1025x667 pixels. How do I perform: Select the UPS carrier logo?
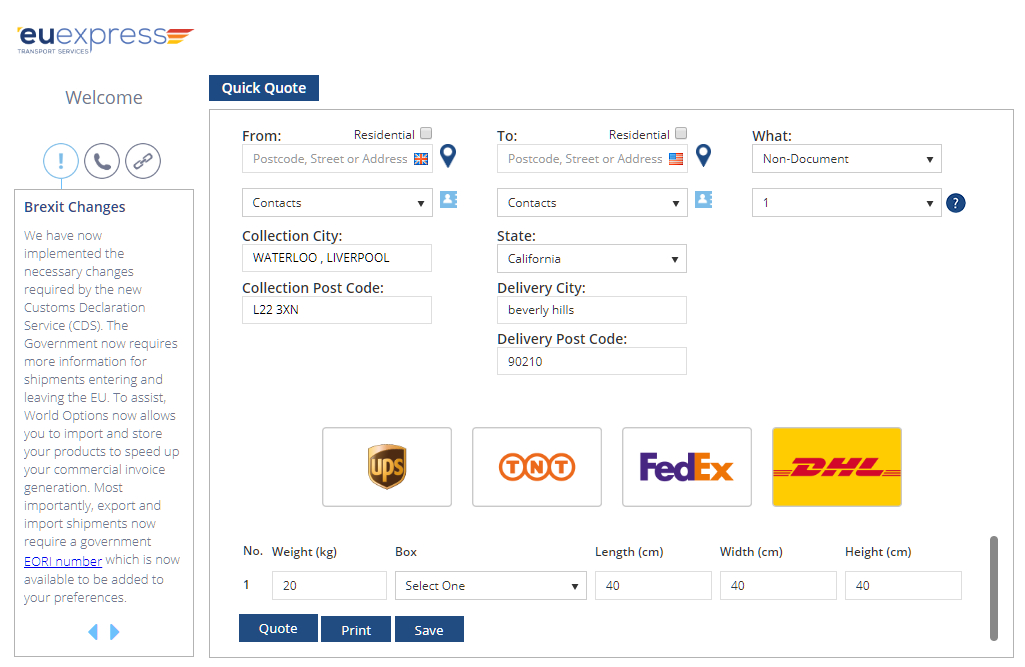point(387,467)
